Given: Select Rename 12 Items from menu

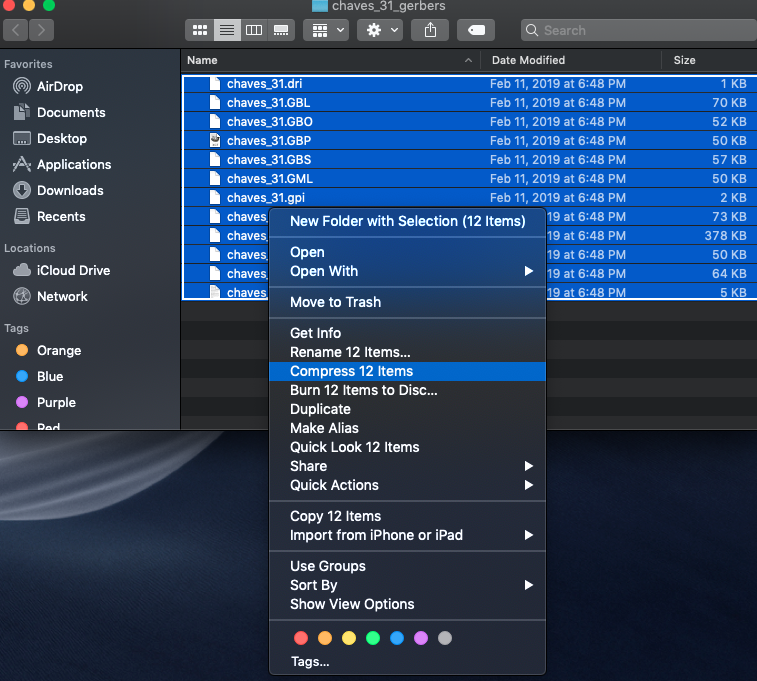Looking at the screenshot, I should pyautogui.click(x=350, y=352).
